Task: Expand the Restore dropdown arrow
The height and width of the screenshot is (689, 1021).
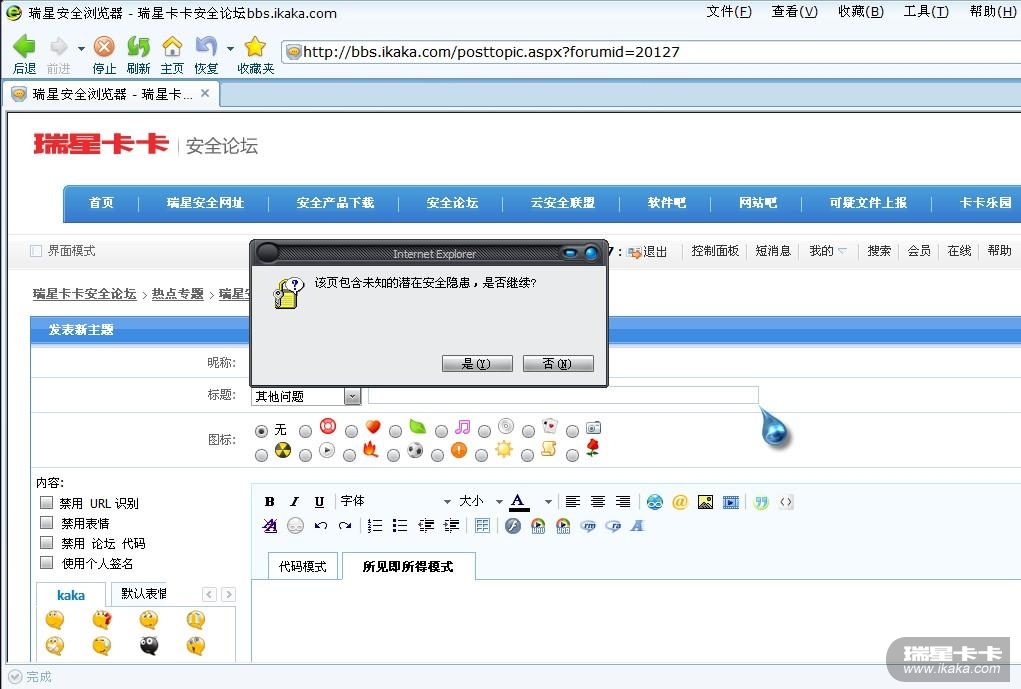Action: coord(230,48)
